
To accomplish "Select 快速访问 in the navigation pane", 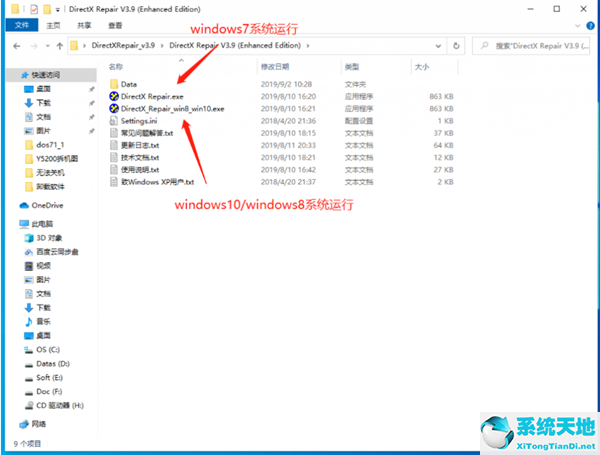I will coord(46,75).
